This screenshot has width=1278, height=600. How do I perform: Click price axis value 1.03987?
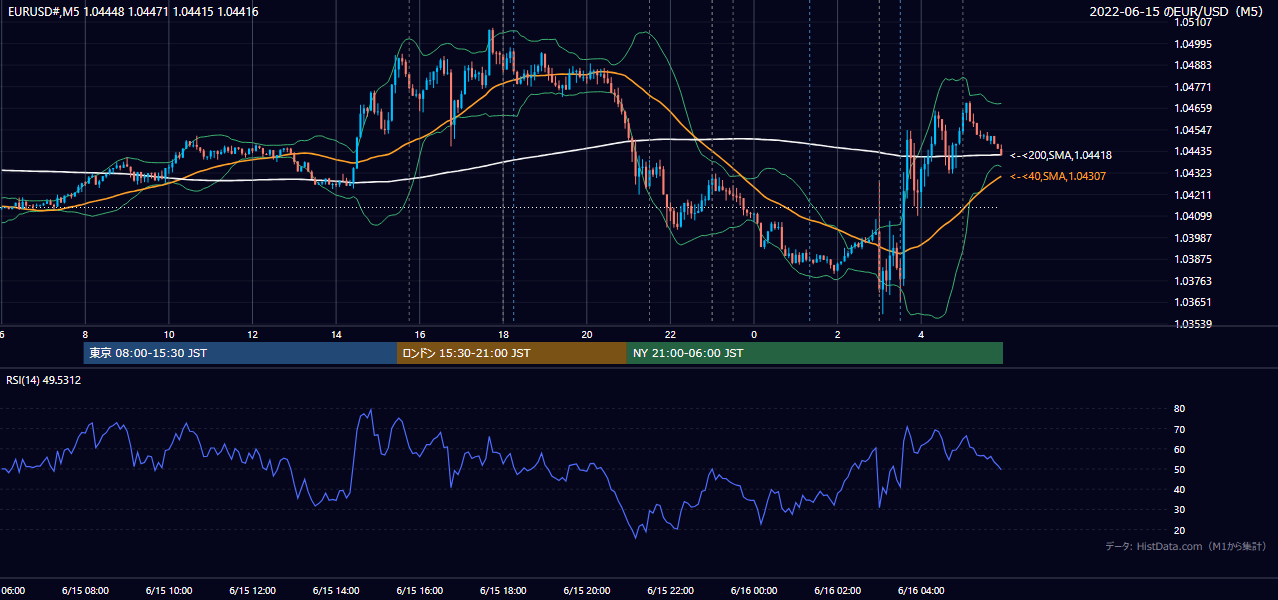coord(1194,238)
